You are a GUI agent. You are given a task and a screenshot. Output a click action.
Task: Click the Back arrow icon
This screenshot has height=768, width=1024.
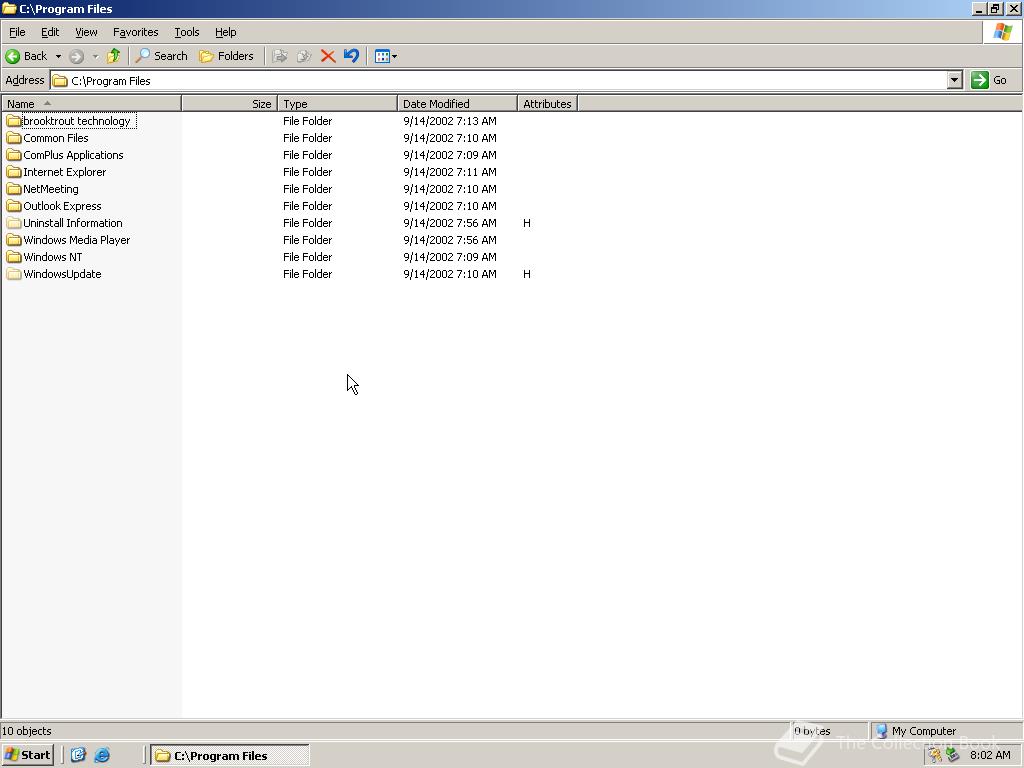(x=12, y=56)
